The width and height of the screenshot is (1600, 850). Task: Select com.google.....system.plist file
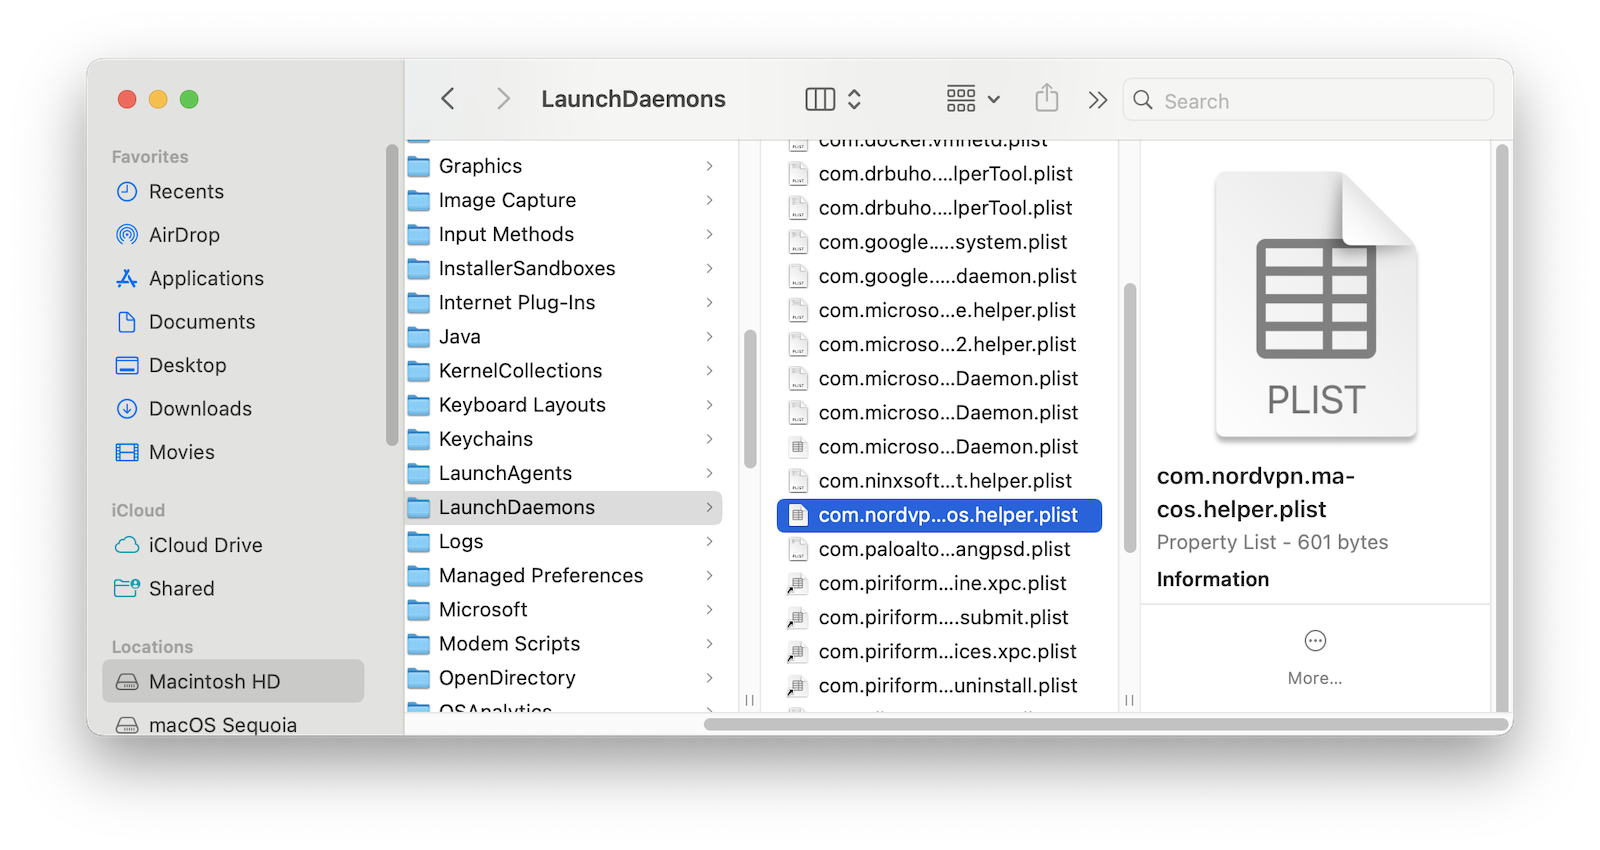pyautogui.click(x=939, y=242)
